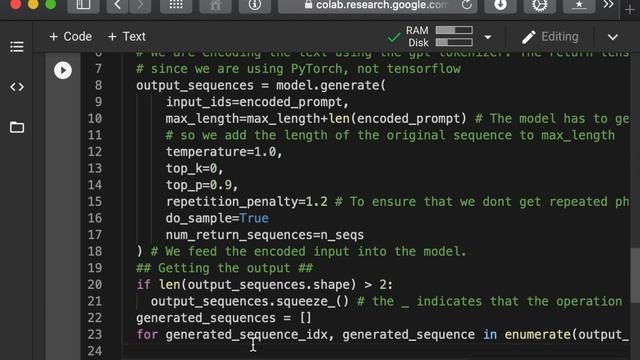Run the code cell with play button
Viewport: 640px width, 360px height.
63,71
